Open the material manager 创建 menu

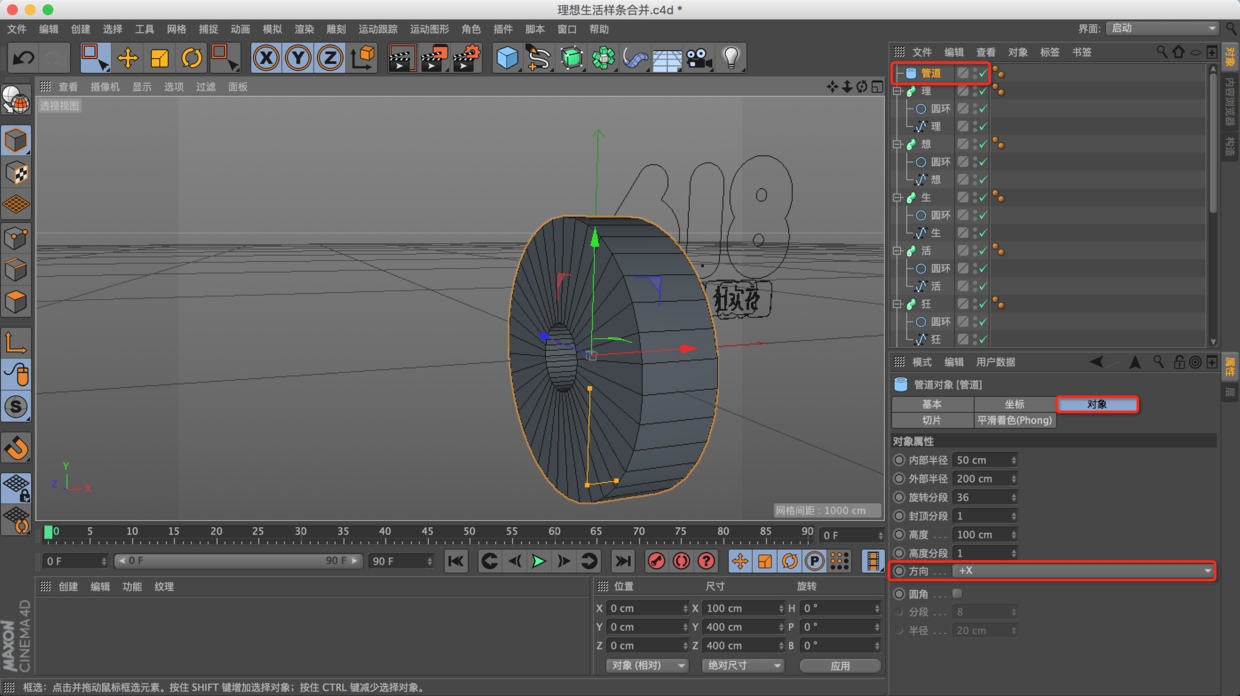coord(68,587)
